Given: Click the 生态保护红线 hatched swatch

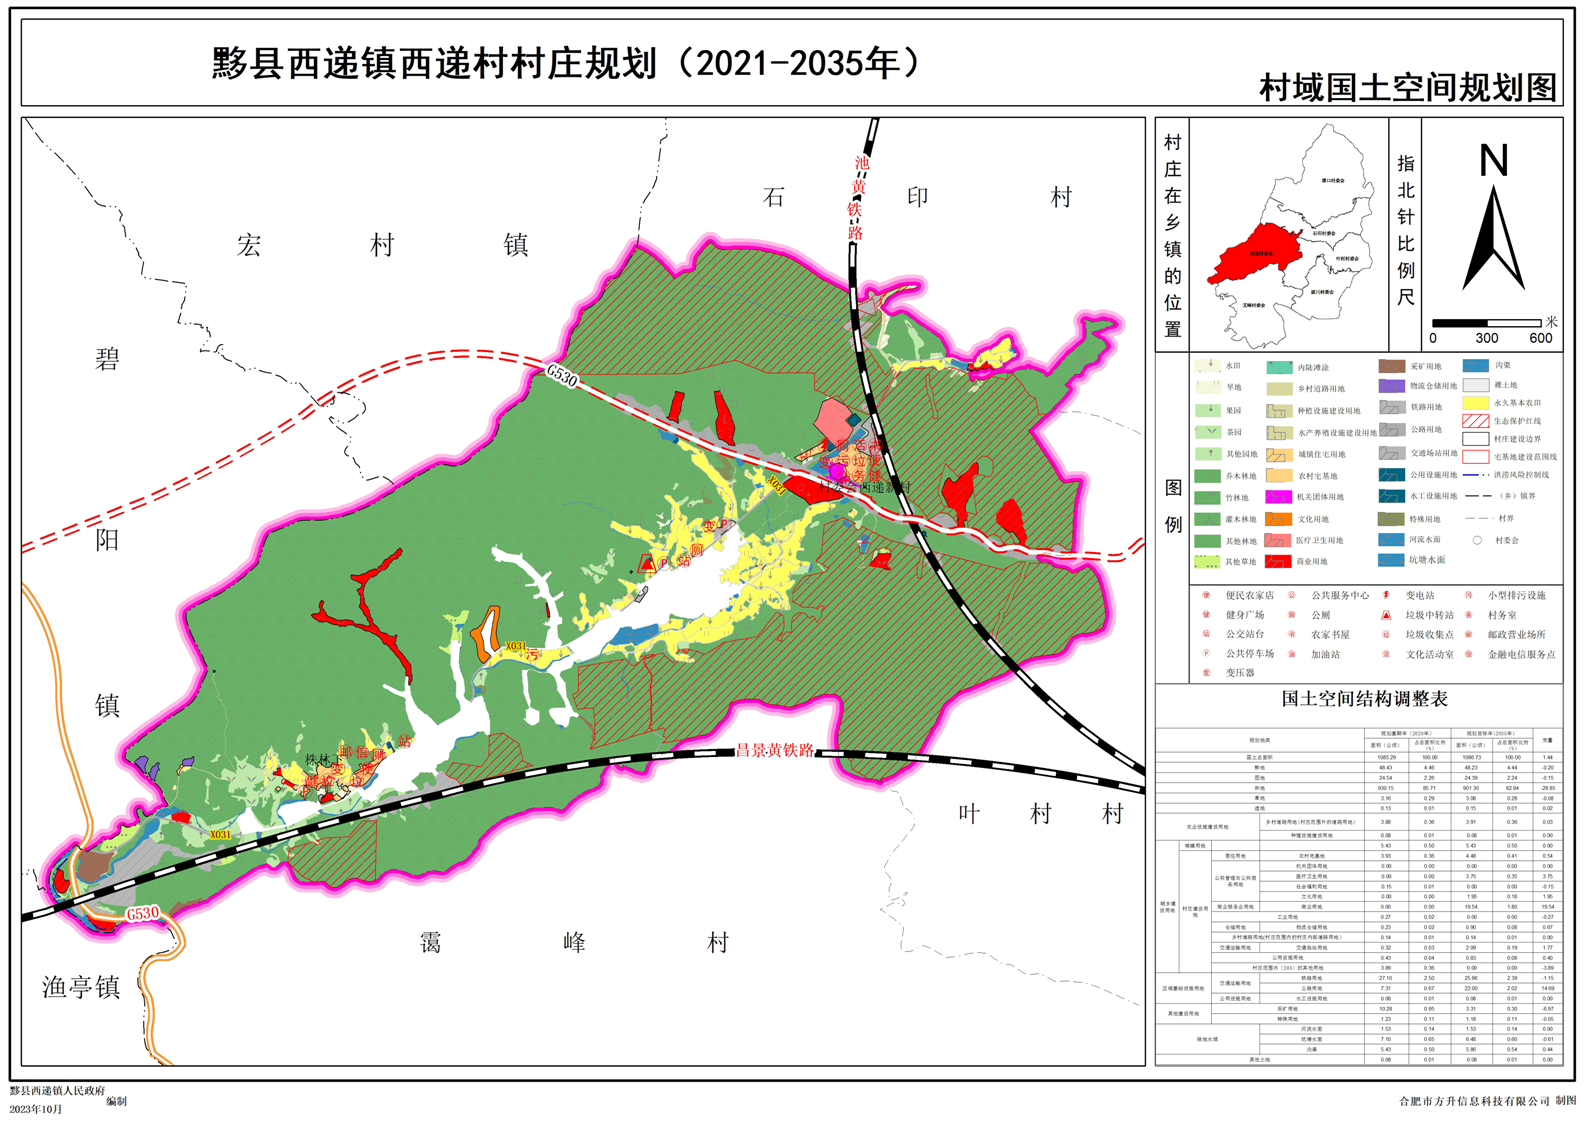Looking at the screenshot, I should [x=1476, y=421].
